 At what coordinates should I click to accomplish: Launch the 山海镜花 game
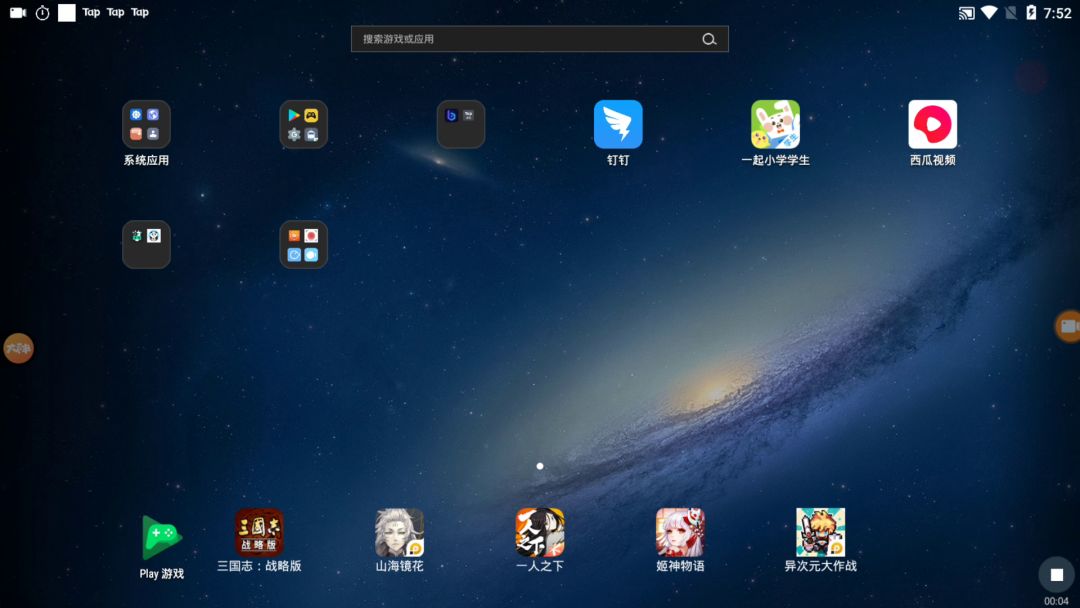[399, 532]
